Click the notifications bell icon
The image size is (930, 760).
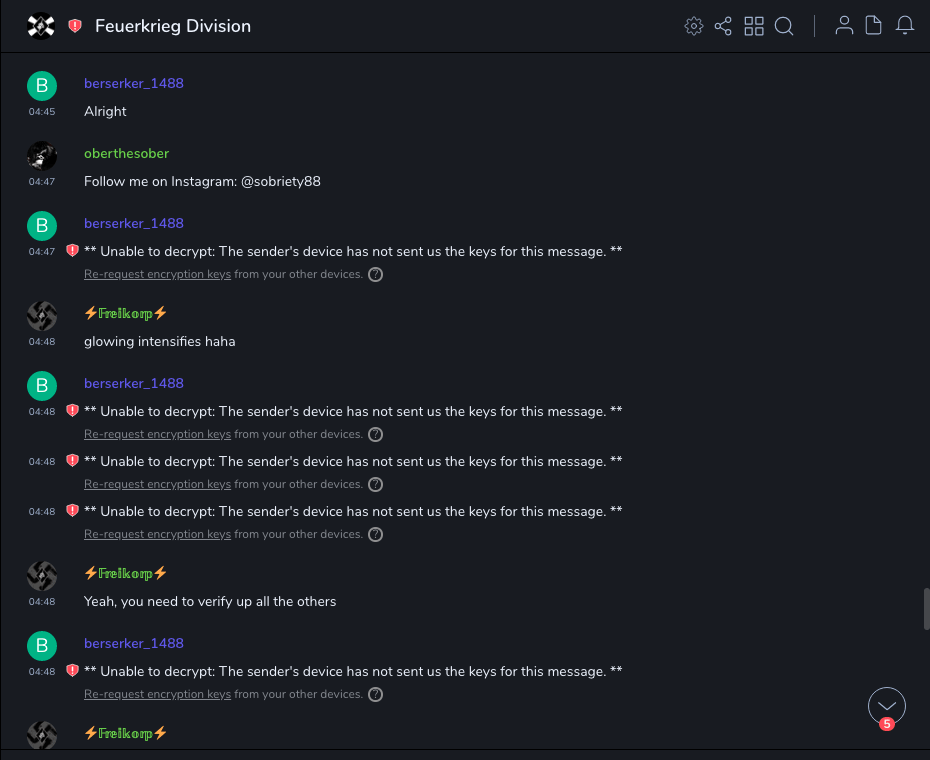(x=904, y=26)
